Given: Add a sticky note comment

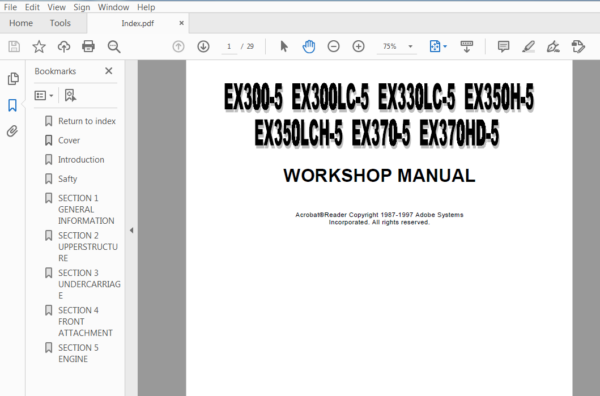Looking at the screenshot, I should 503,47.
